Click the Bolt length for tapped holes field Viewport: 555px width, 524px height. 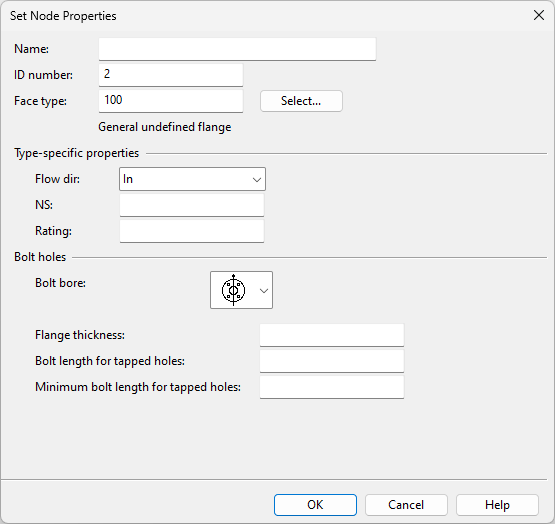point(332,361)
